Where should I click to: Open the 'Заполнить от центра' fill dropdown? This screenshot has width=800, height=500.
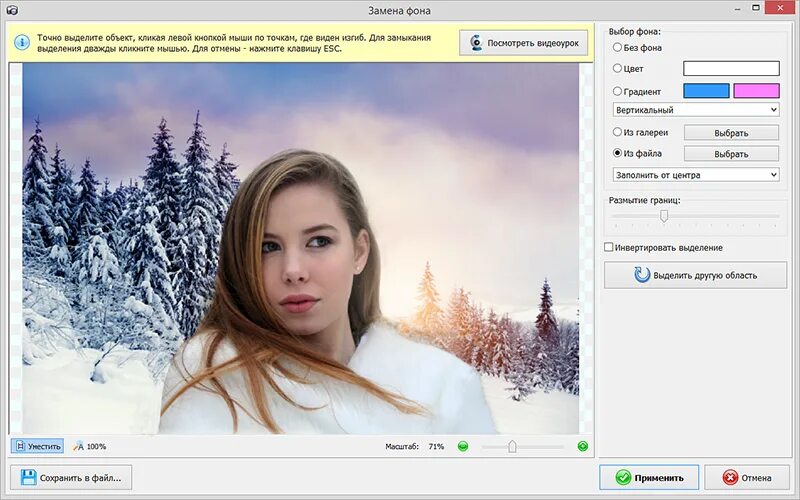tap(696, 174)
